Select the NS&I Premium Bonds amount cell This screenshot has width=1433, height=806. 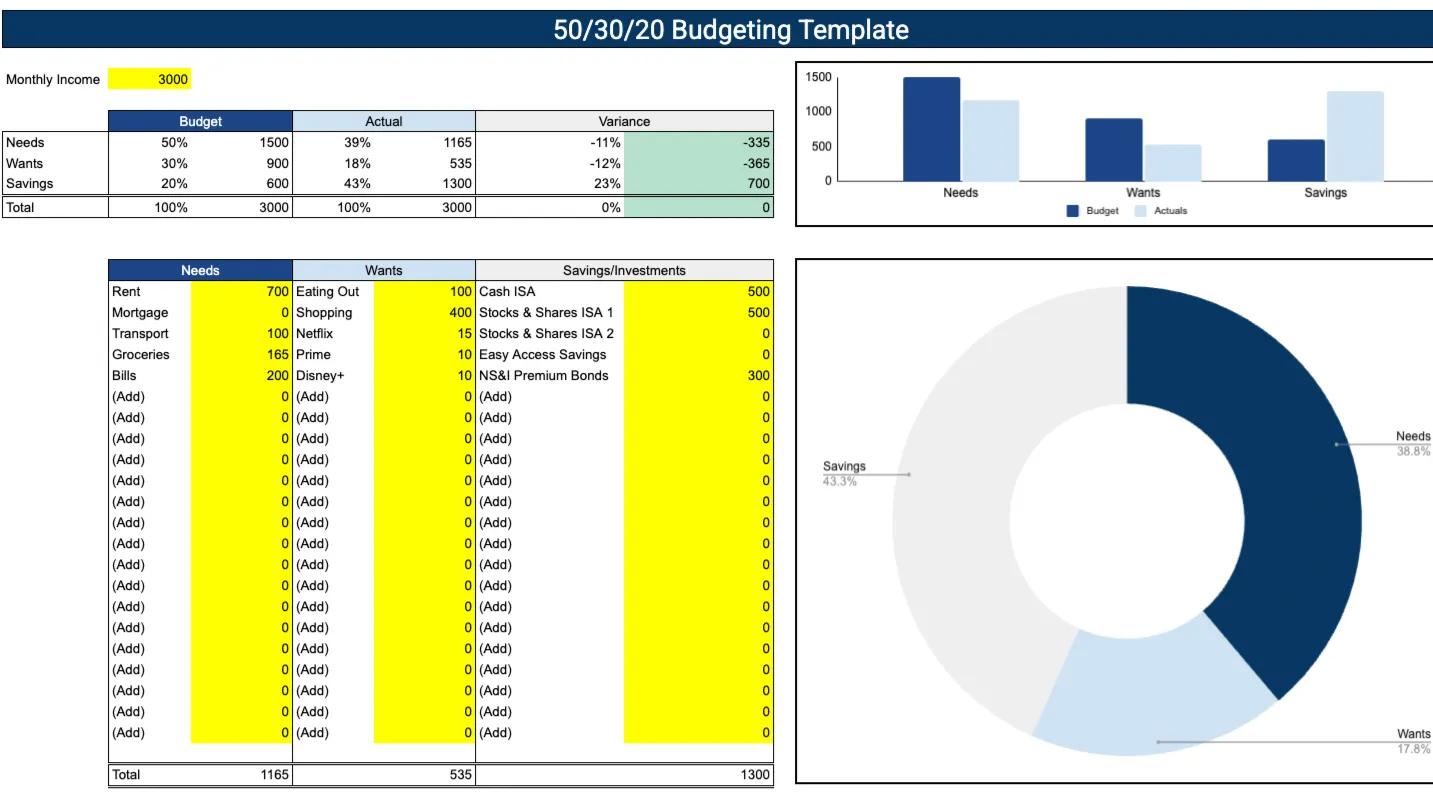pyautogui.click(x=698, y=376)
